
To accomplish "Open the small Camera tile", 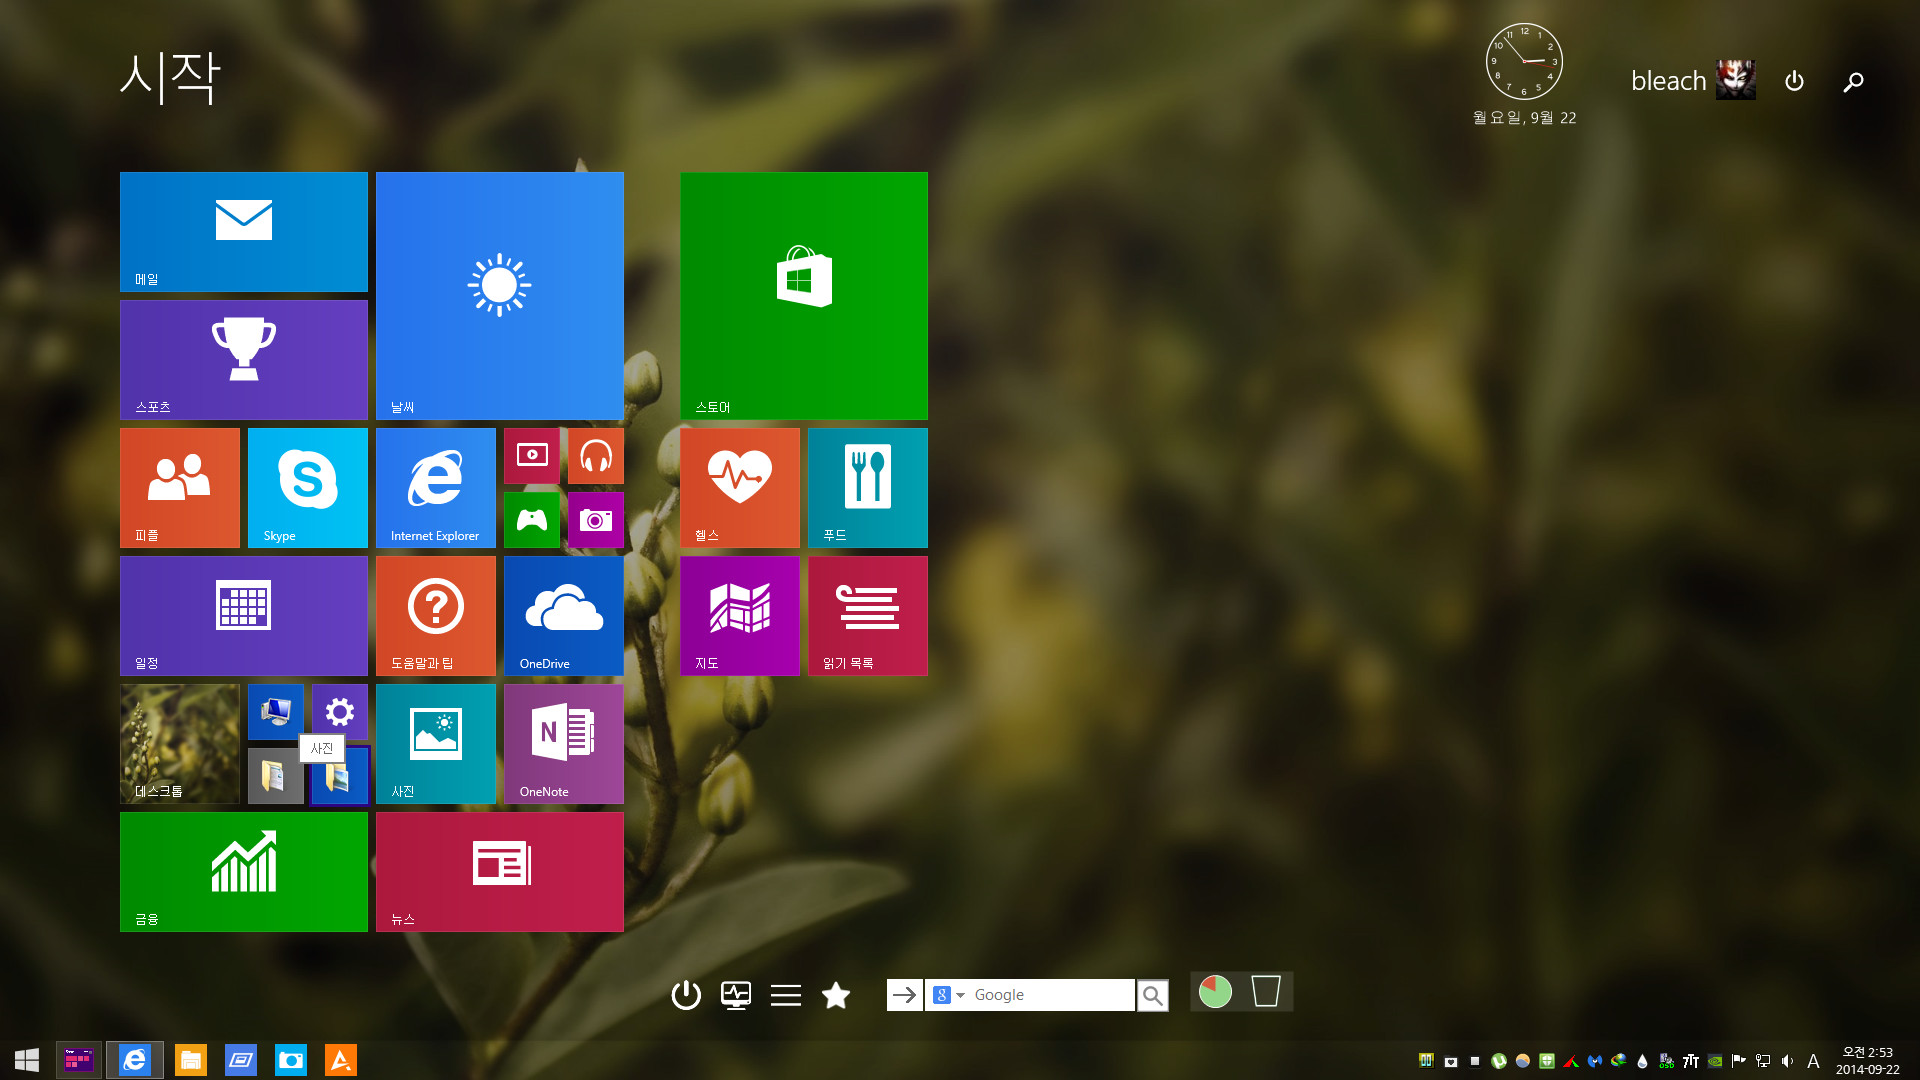I will pyautogui.click(x=596, y=520).
